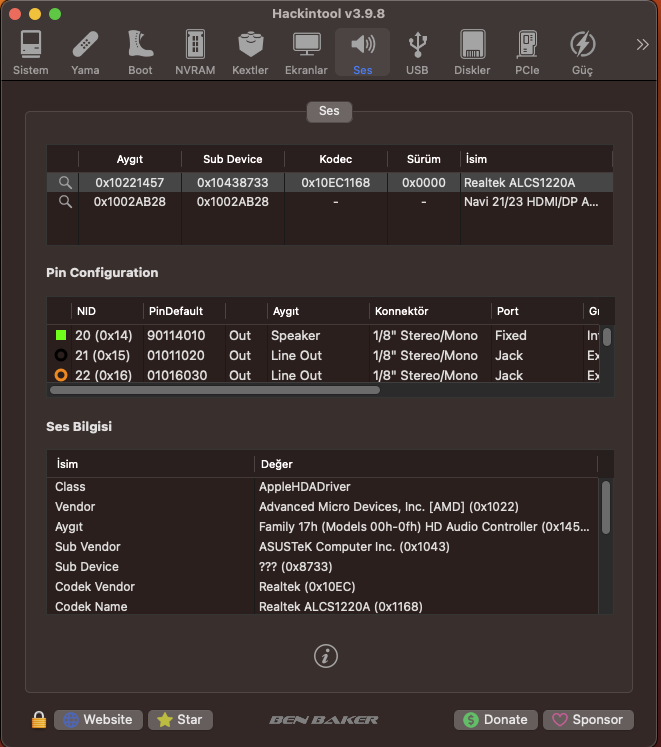Click the horizontal scrollbar of Pin Configuration
Image resolution: width=661 pixels, height=747 pixels.
point(215,390)
